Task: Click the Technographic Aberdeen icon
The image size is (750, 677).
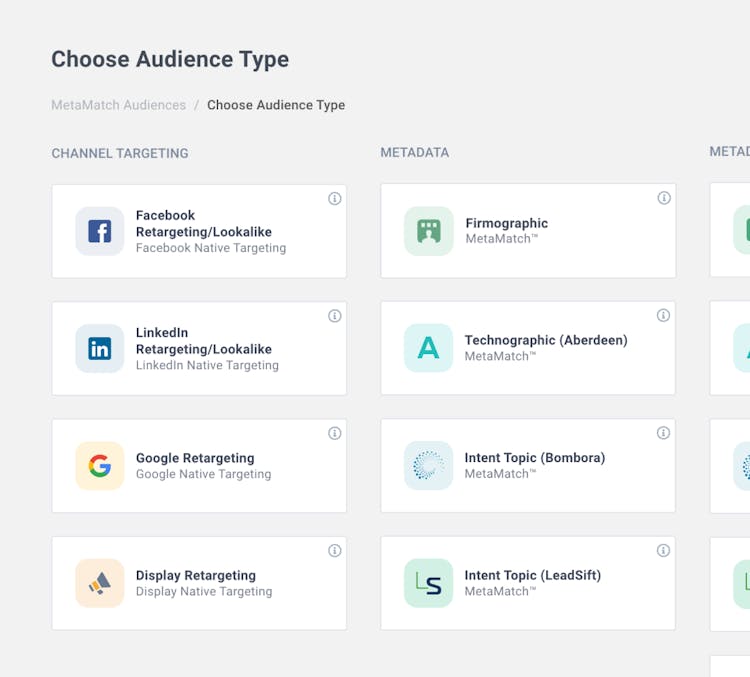Action: point(429,348)
